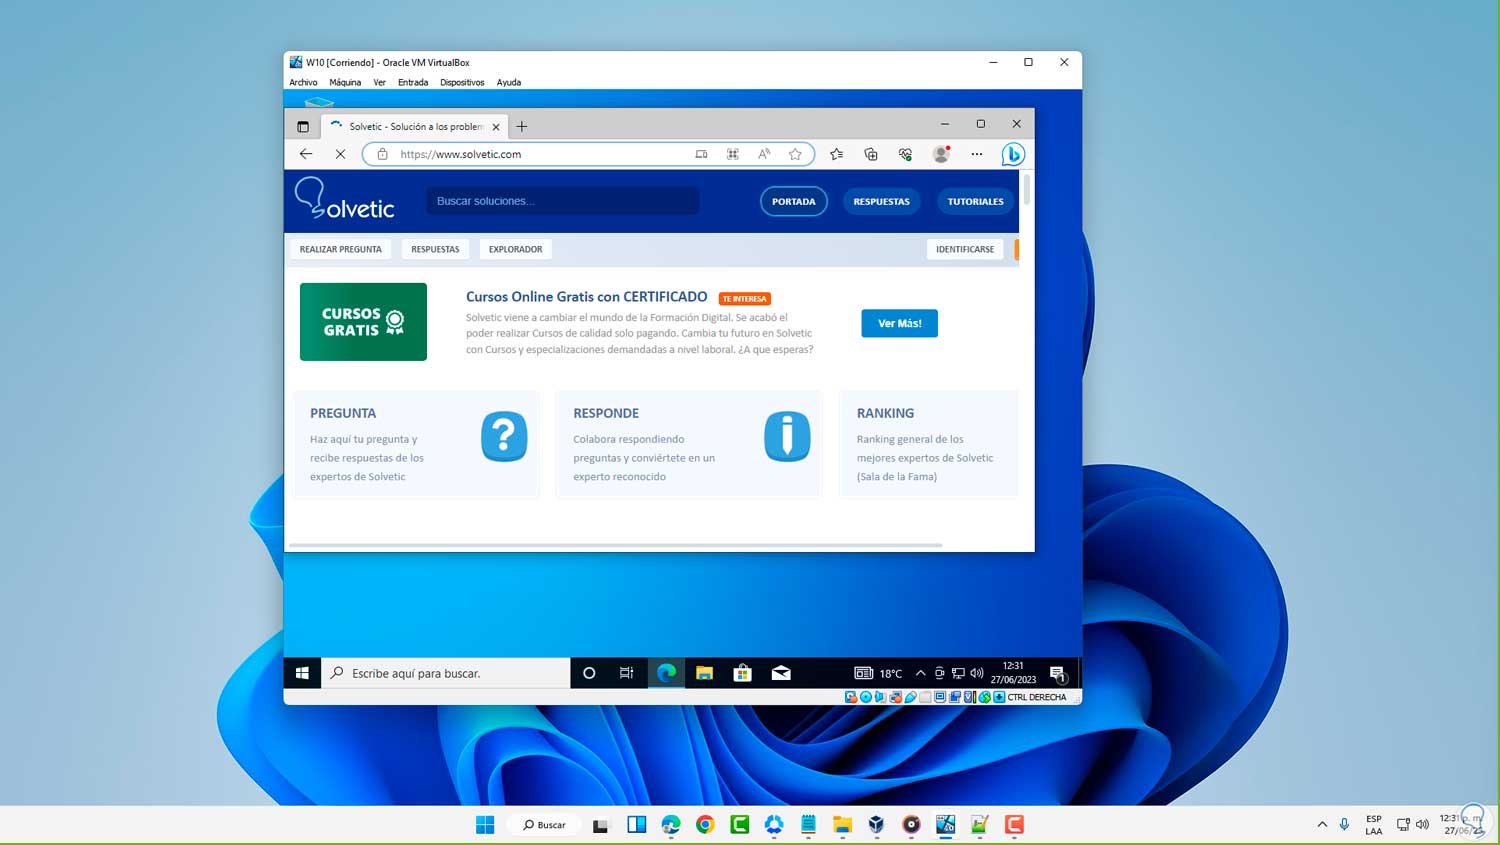Go to PORTADA on Solvetic

pos(794,201)
